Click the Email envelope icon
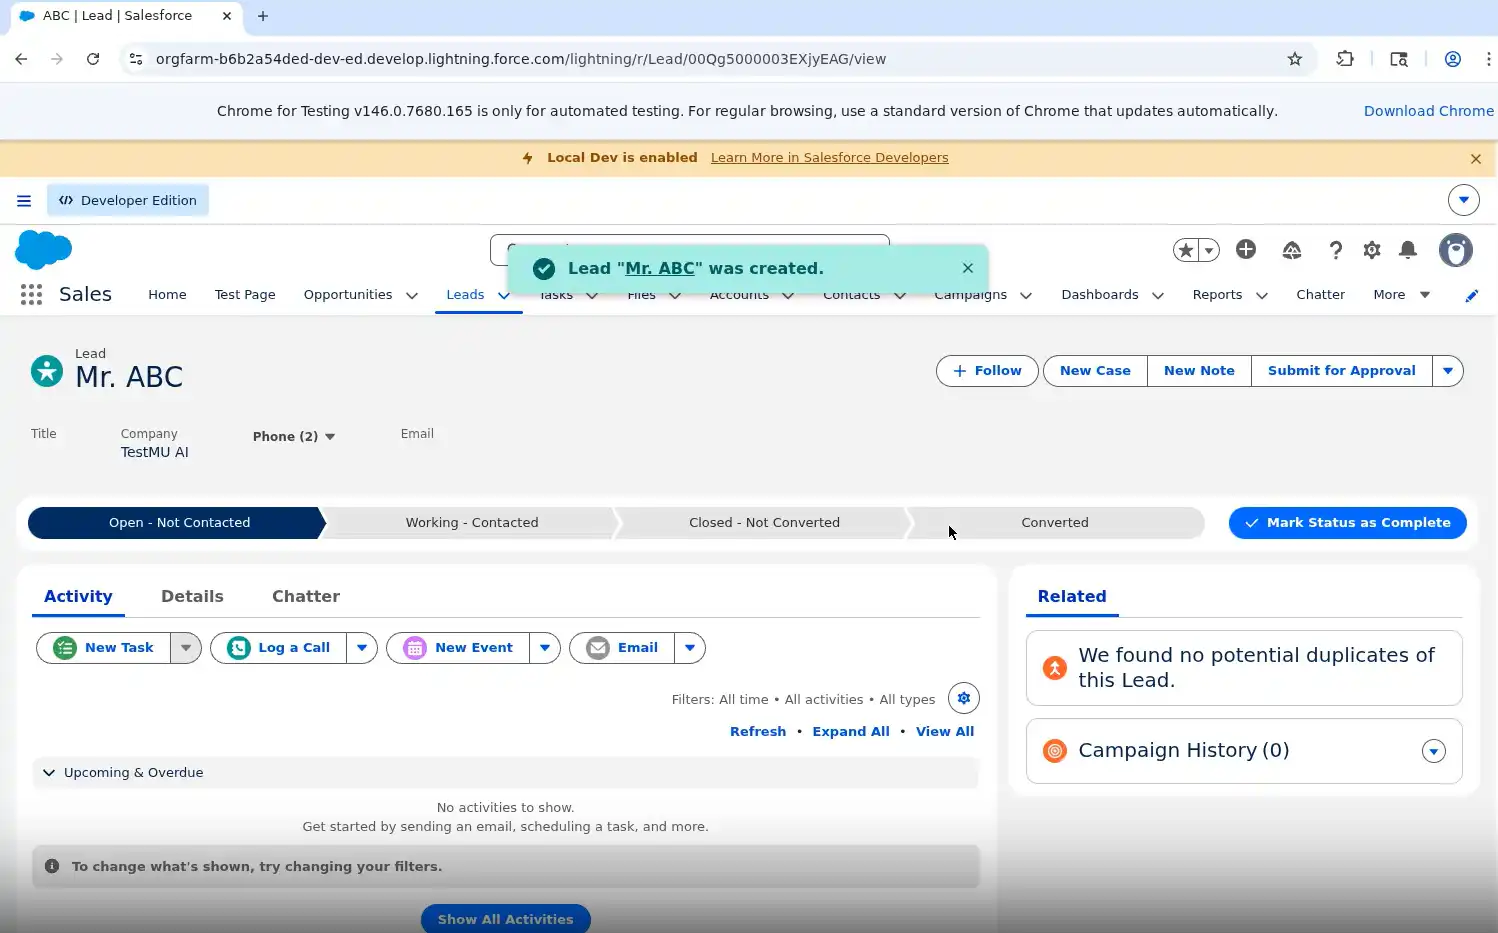 tap(598, 648)
